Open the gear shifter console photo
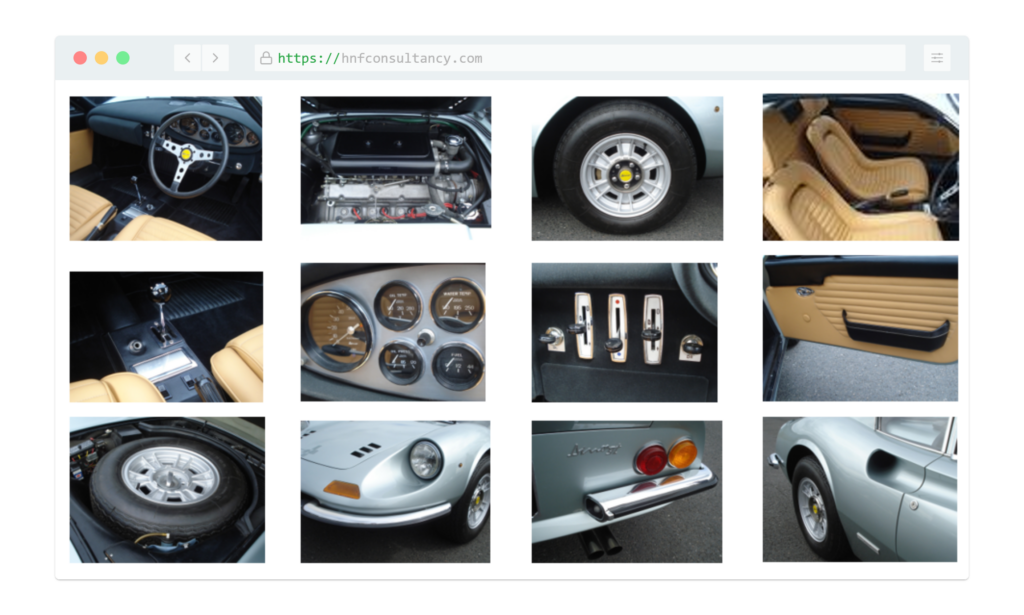 [x=166, y=337]
